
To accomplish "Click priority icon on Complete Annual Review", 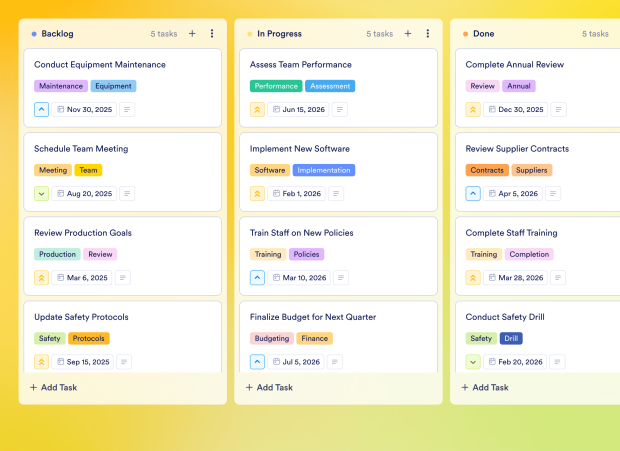I will 473,109.
